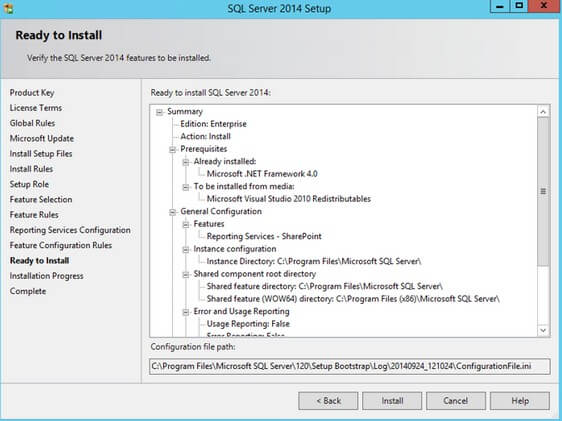Select Microsoft .NET Framework 4.0 row

pyautogui.click(x=262, y=174)
